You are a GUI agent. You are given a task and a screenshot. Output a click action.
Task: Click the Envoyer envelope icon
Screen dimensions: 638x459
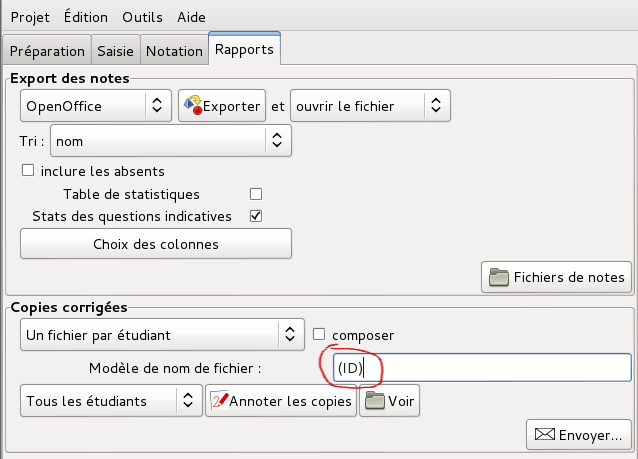[x=544, y=434]
